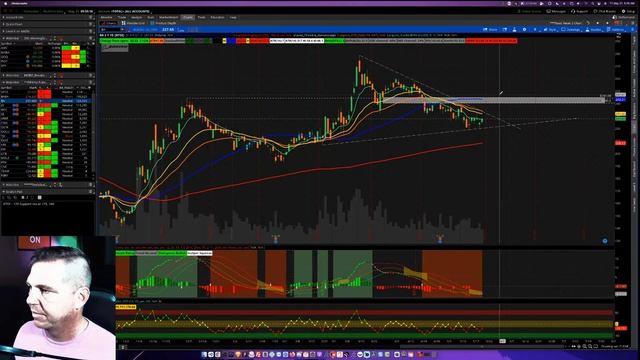
Task: Toggle OnDemand mode
Action: pyautogui.click(x=624, y=18)
